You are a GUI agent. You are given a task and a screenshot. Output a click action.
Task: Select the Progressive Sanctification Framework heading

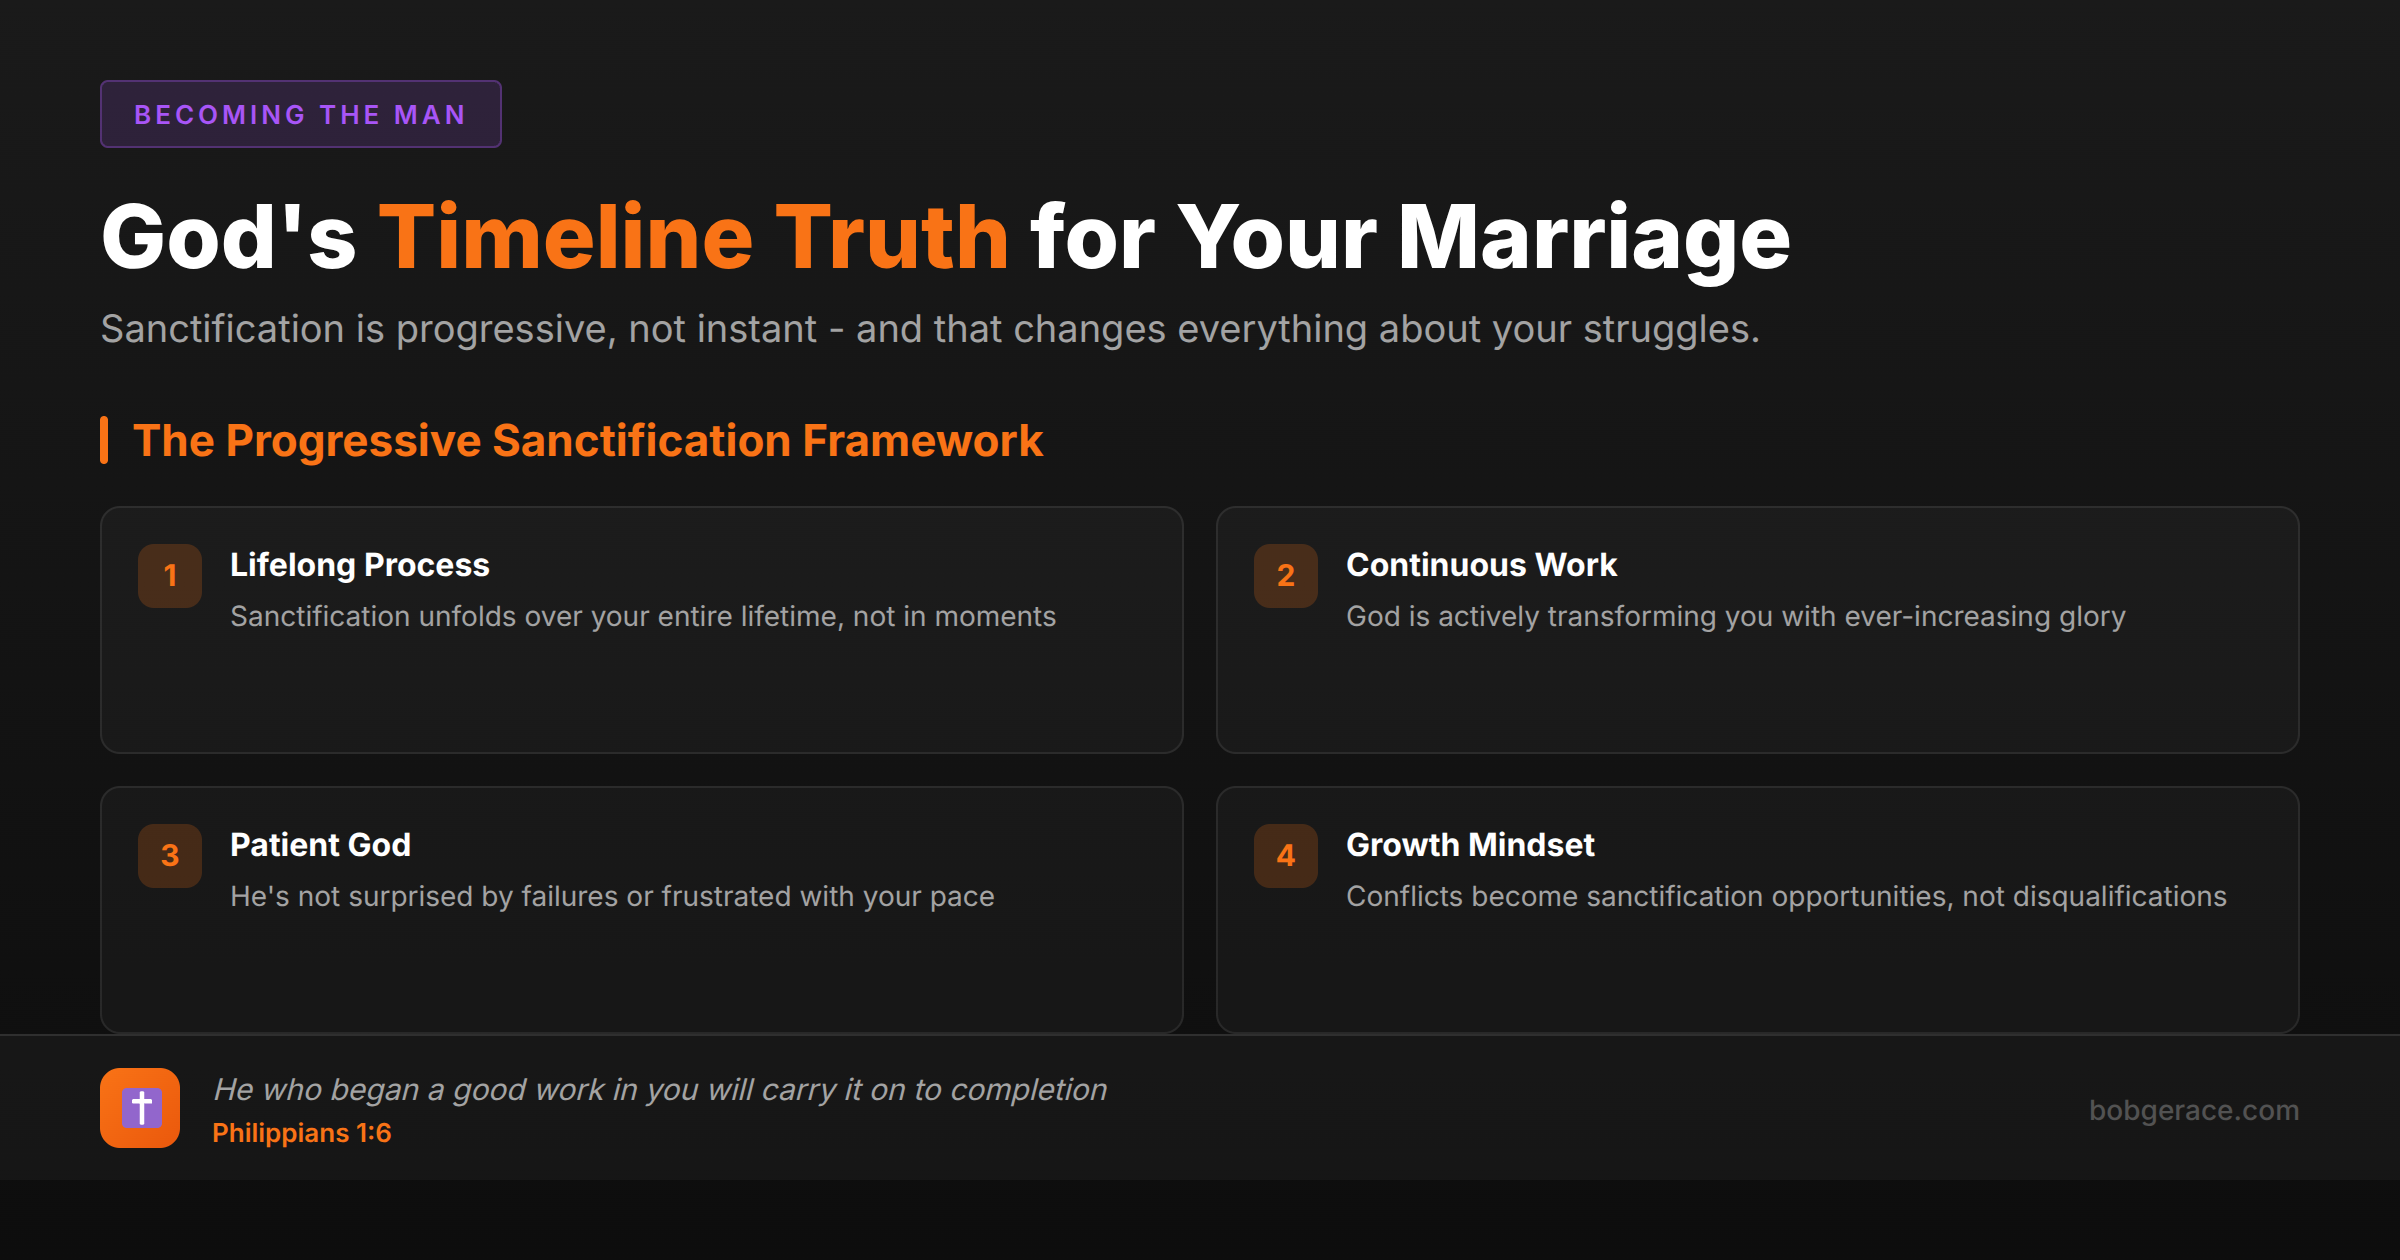pyautogui.click(x=588, y=440)
